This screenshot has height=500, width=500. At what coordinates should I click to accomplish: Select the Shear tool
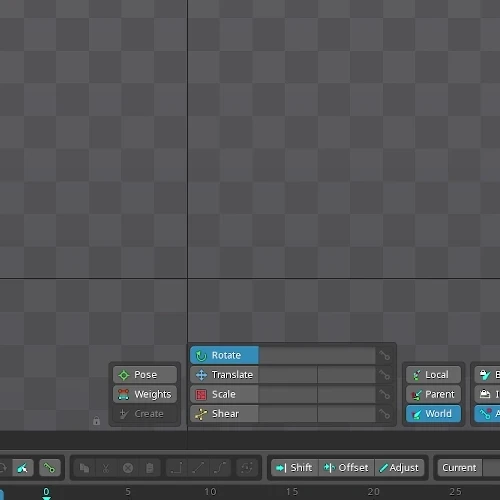[x=224, y=414]
